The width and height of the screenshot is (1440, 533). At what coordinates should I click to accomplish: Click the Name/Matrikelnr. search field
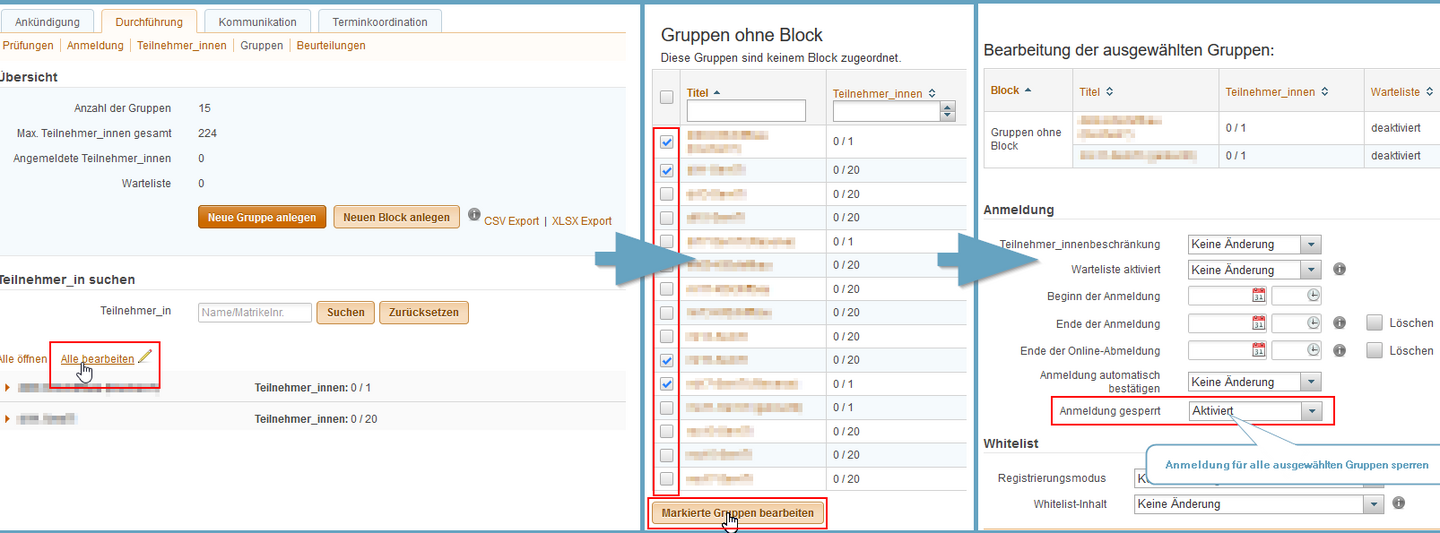(x=255, y=312)
